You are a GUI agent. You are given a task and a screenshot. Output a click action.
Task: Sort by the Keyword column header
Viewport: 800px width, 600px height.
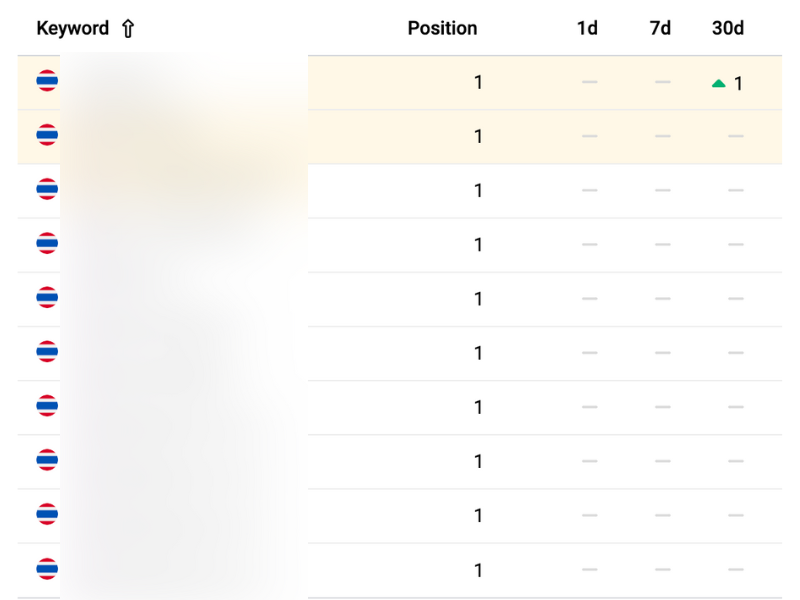pyautogui.click(x=72, y=28)
